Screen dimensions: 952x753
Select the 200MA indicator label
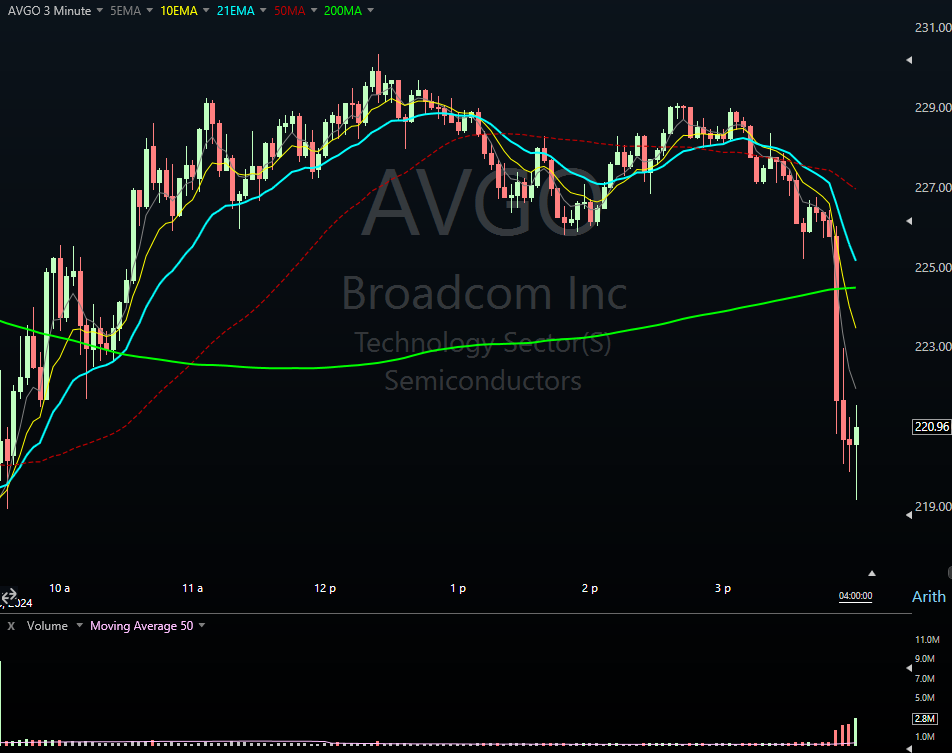pyautogui.click(x=342, y=11)
